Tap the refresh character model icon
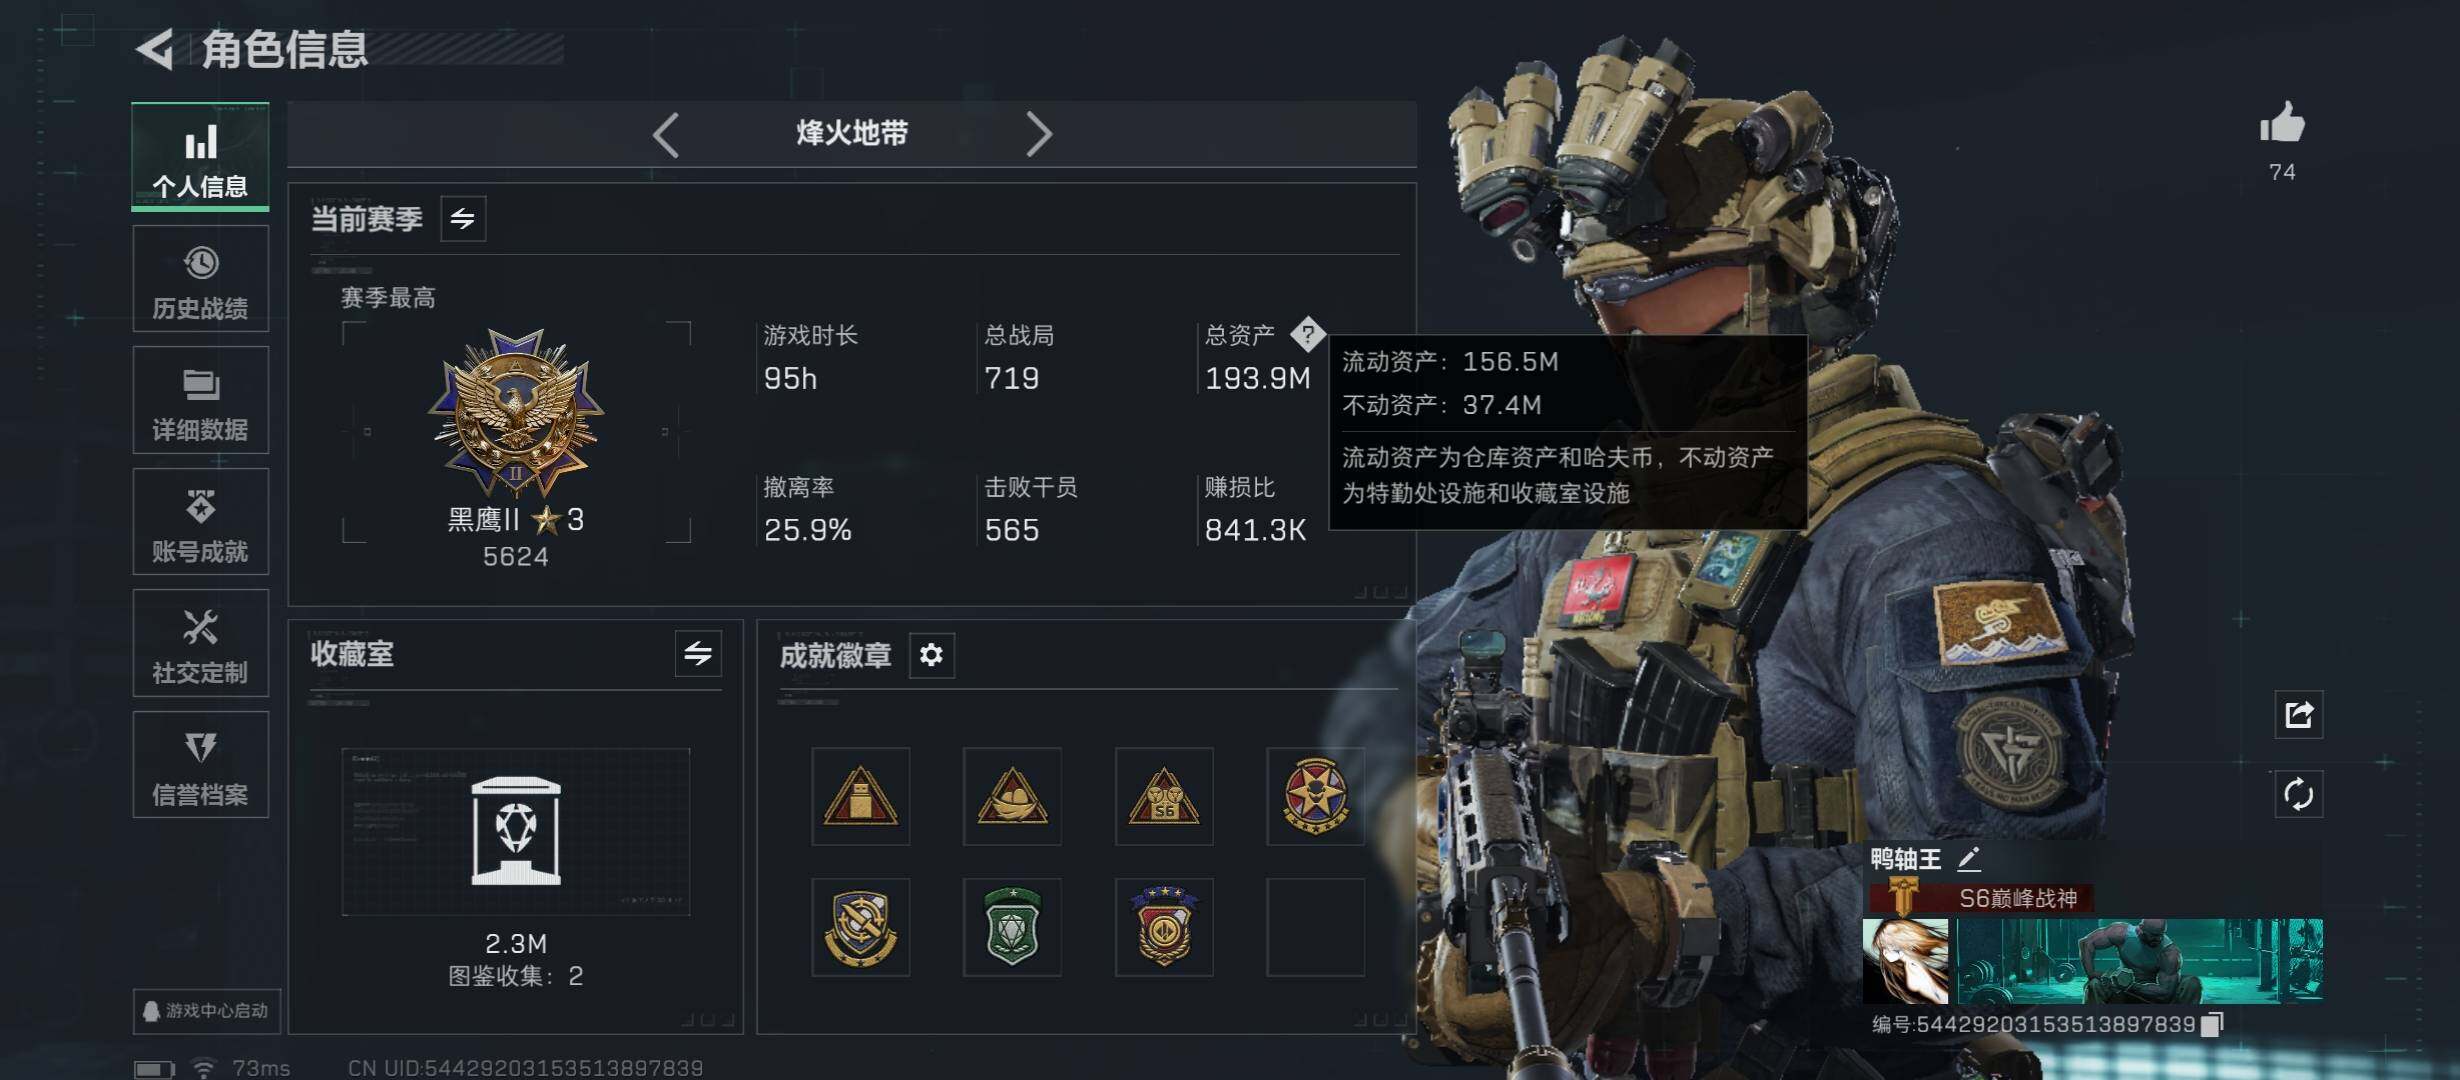2460x1080 pixels. click(x=2298, y=795)
